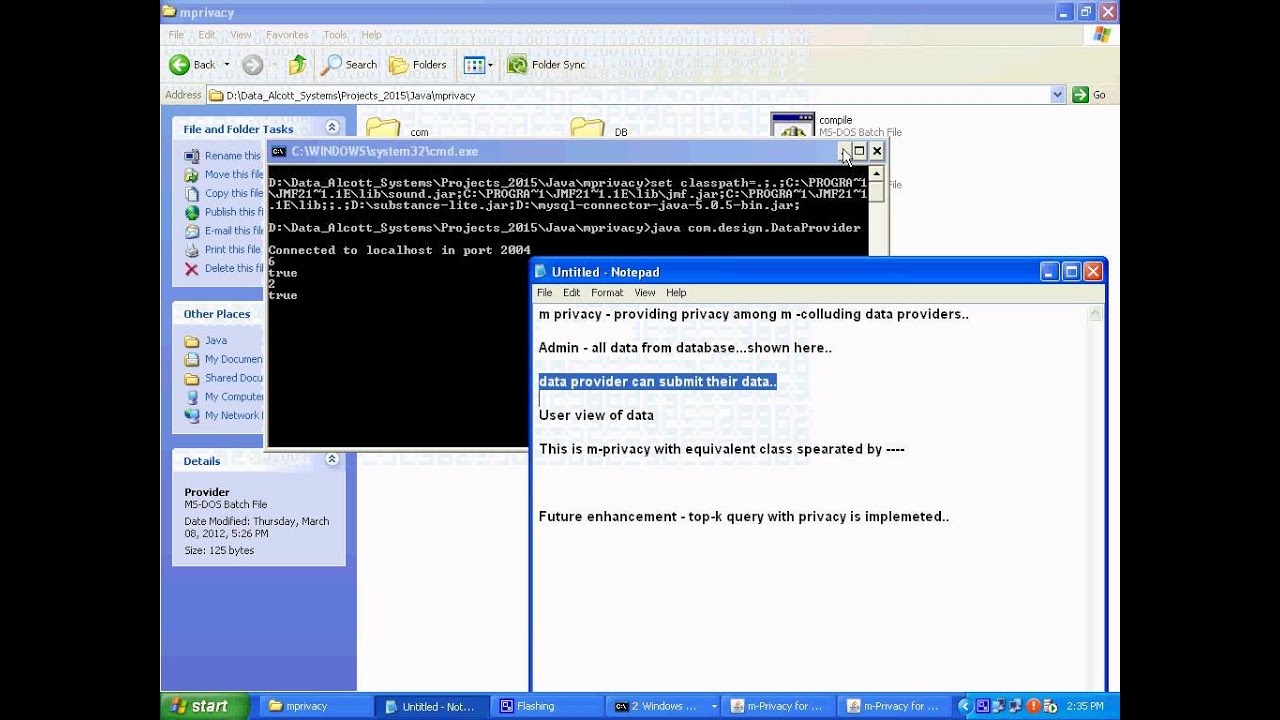Open the Views dropdown in toolbar

tap(478, 65)
